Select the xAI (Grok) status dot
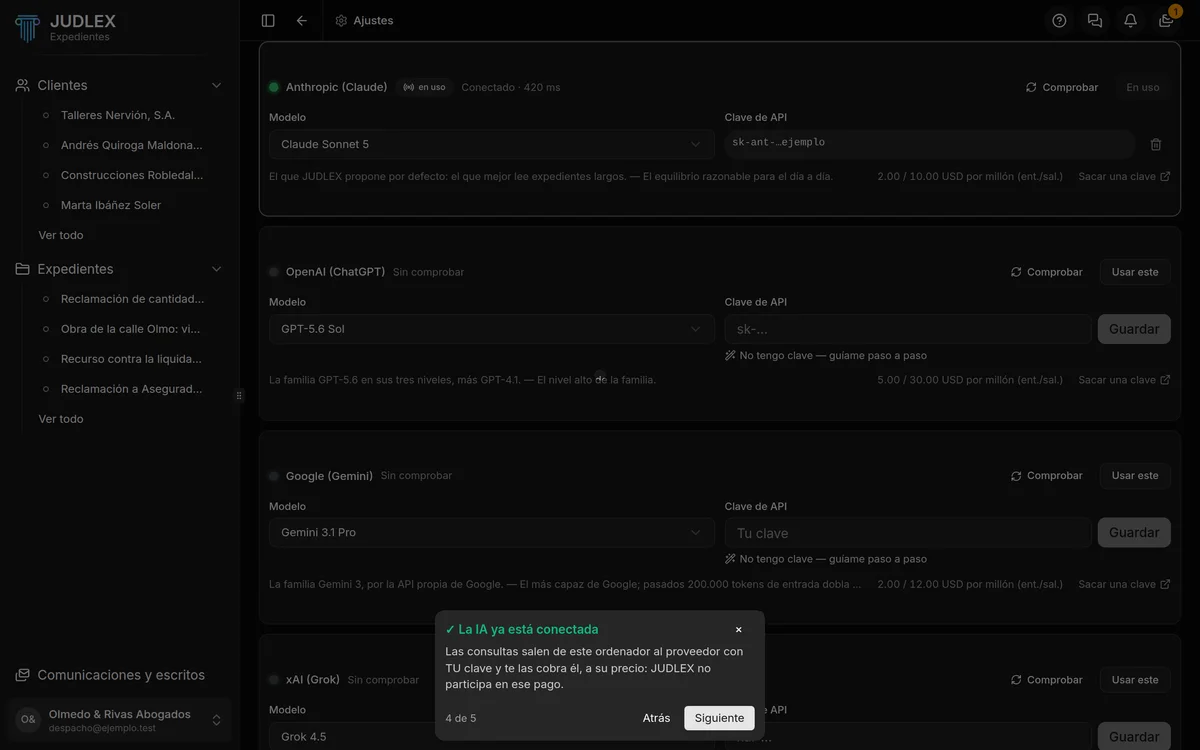The height and width of the screenshot is (750, 1200). point(274,680)
